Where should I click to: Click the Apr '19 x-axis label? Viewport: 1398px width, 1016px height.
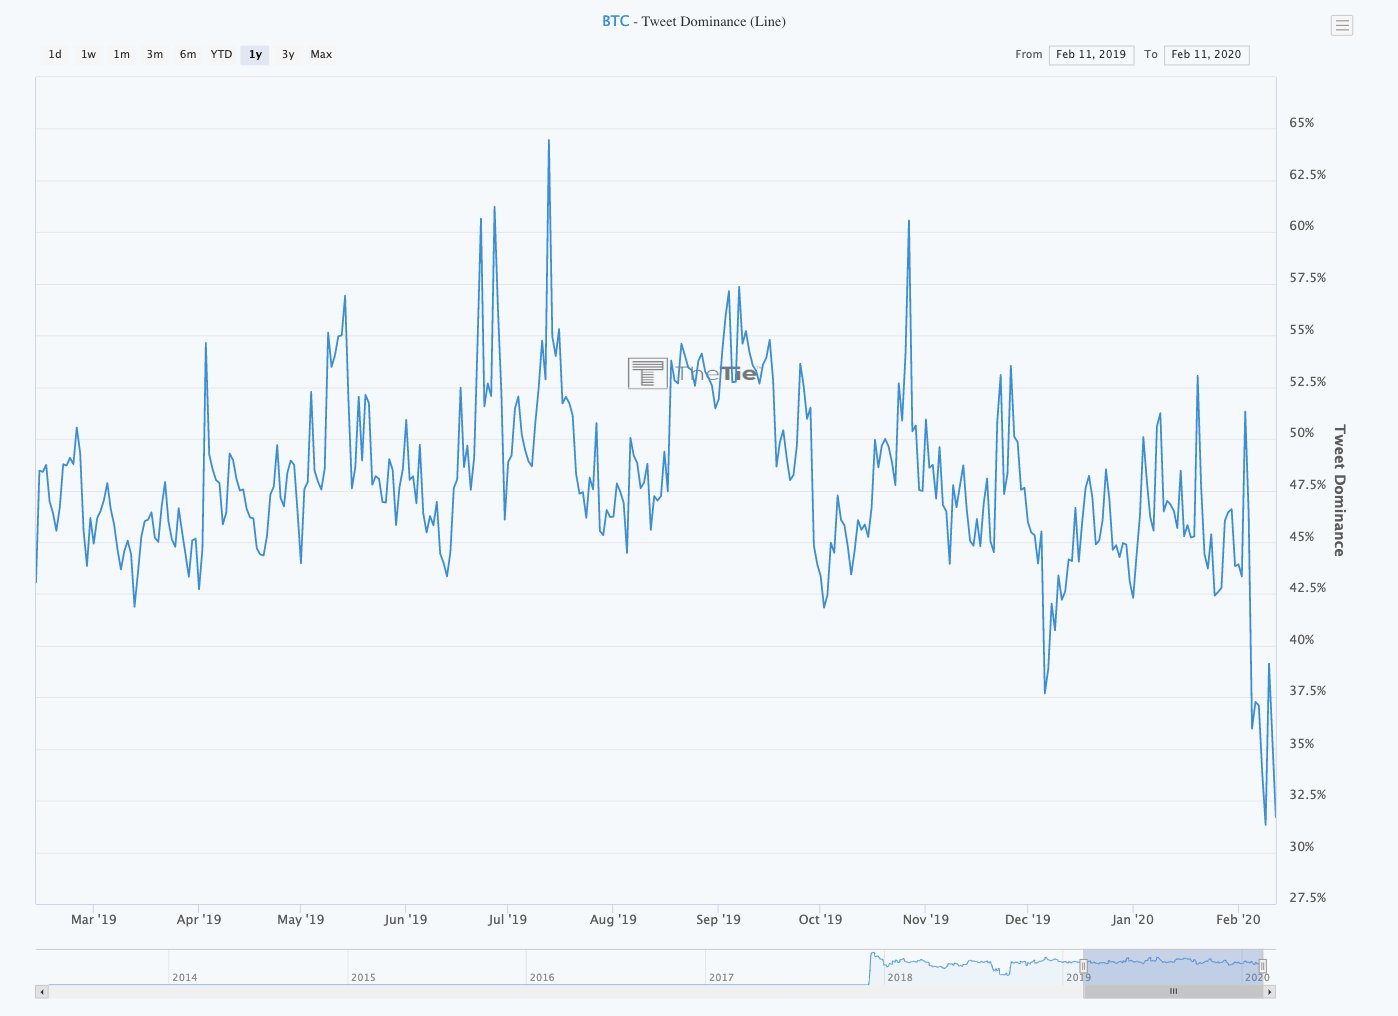199,920
